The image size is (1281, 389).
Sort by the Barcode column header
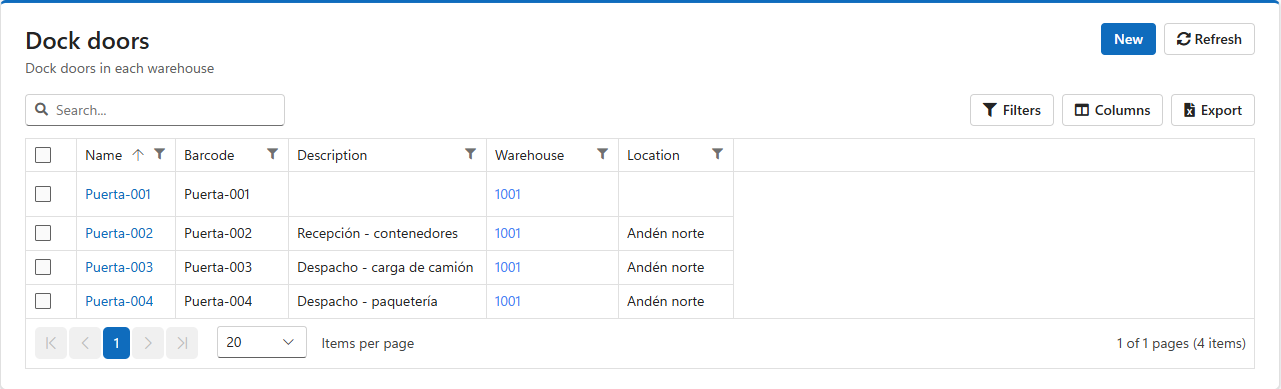209,155
